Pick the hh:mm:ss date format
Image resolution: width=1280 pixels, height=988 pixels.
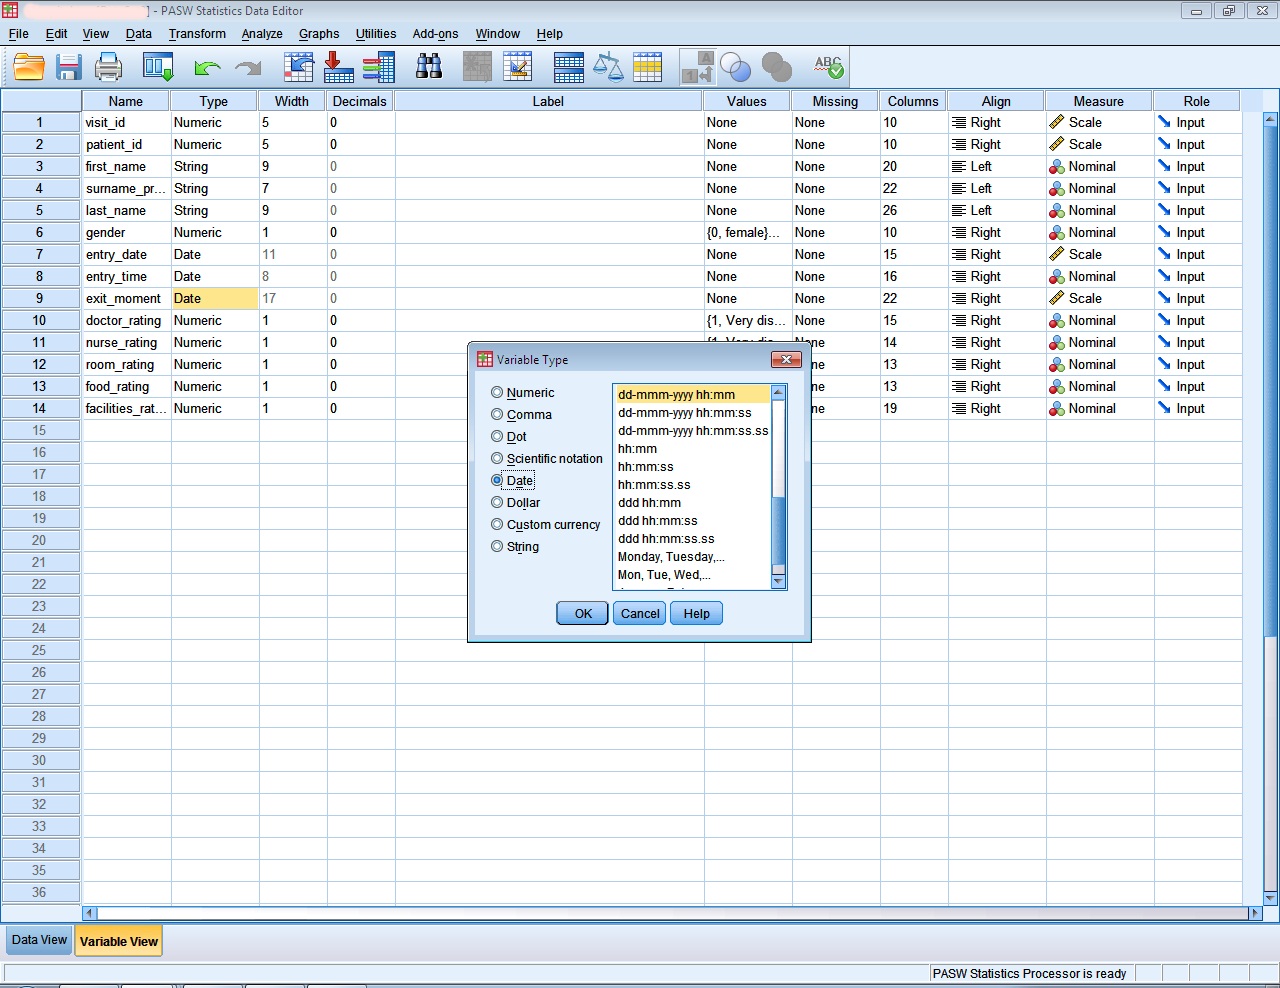646,467
